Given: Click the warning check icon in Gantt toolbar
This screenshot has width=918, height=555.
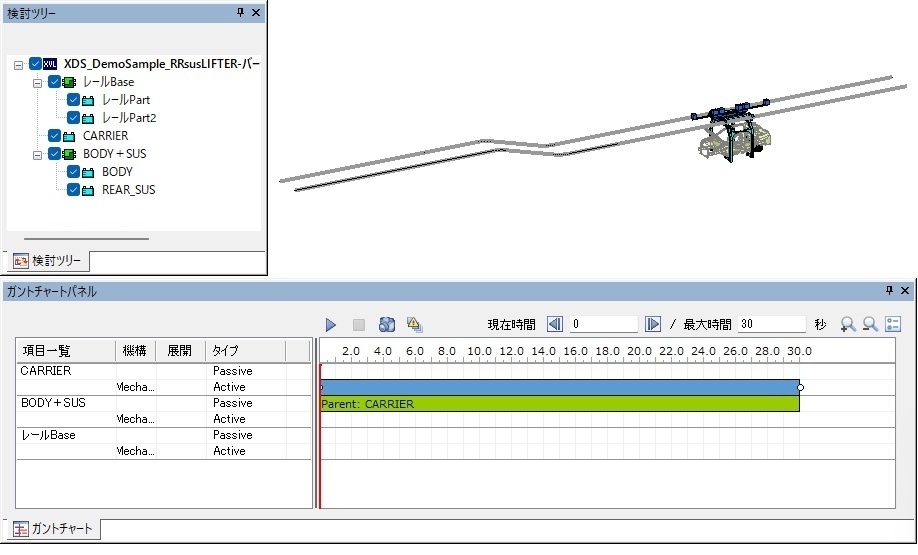Looking at the screenshot, I should pyautogui.click(x=414, y=325).
